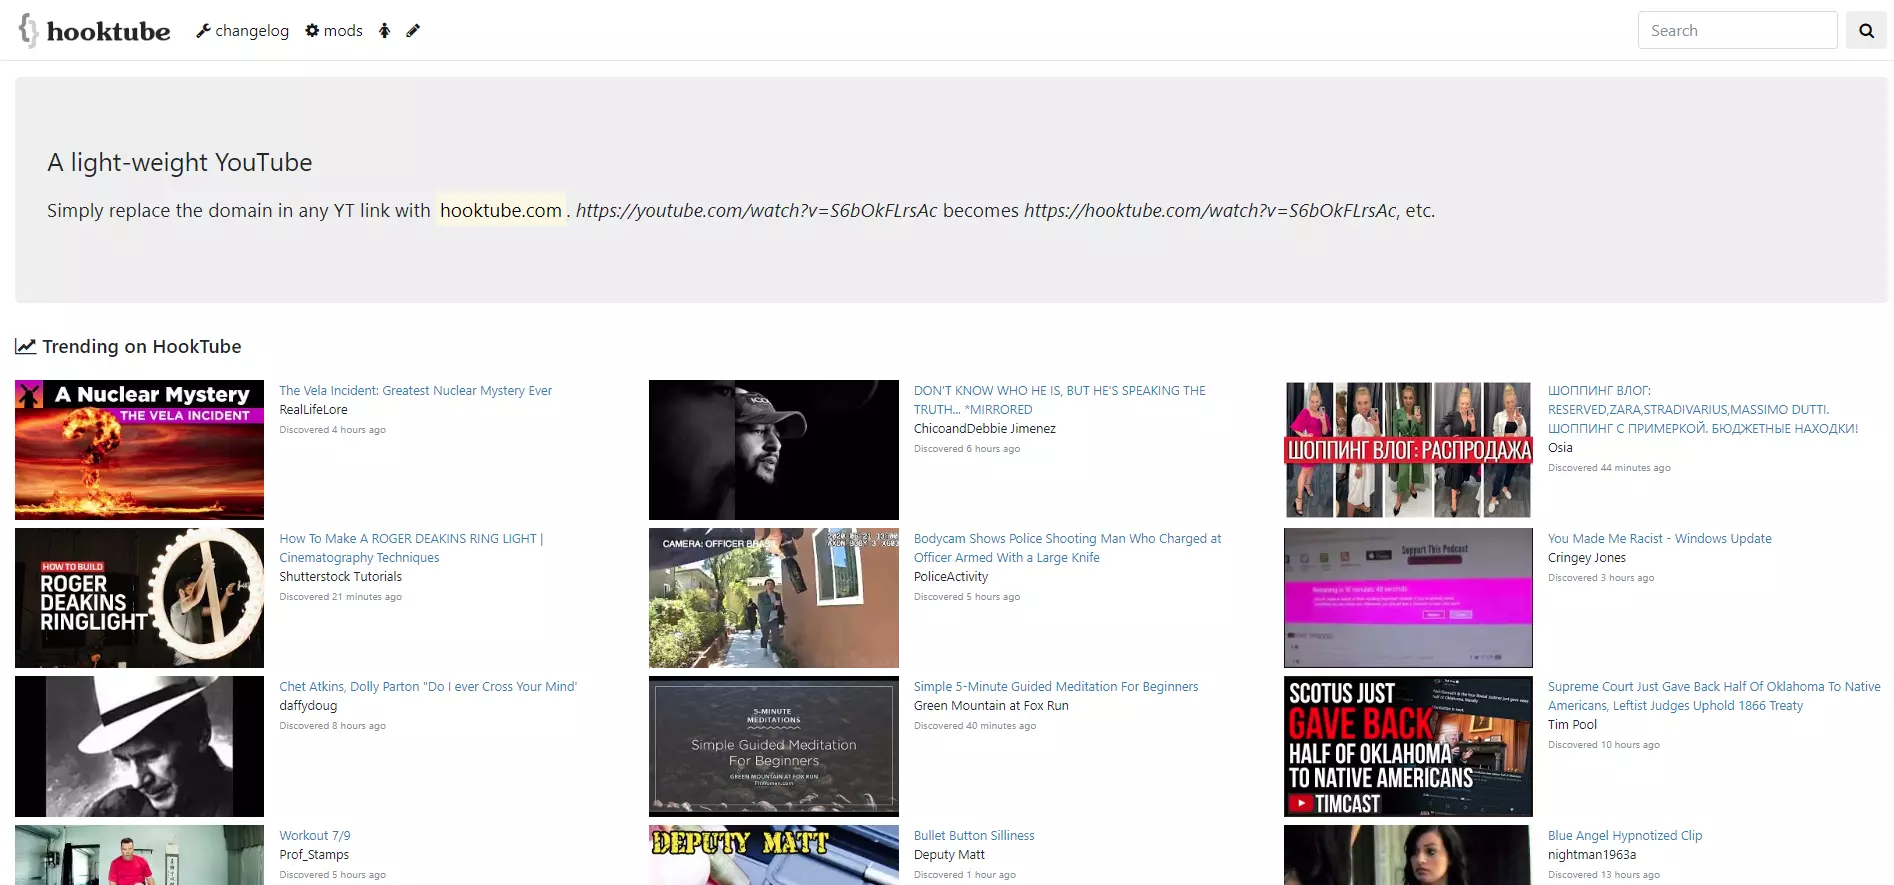
Task: Open 'Blue Angel Hypnotized Clip' title
Action: pyautogui.click(x=1624, y=836)
